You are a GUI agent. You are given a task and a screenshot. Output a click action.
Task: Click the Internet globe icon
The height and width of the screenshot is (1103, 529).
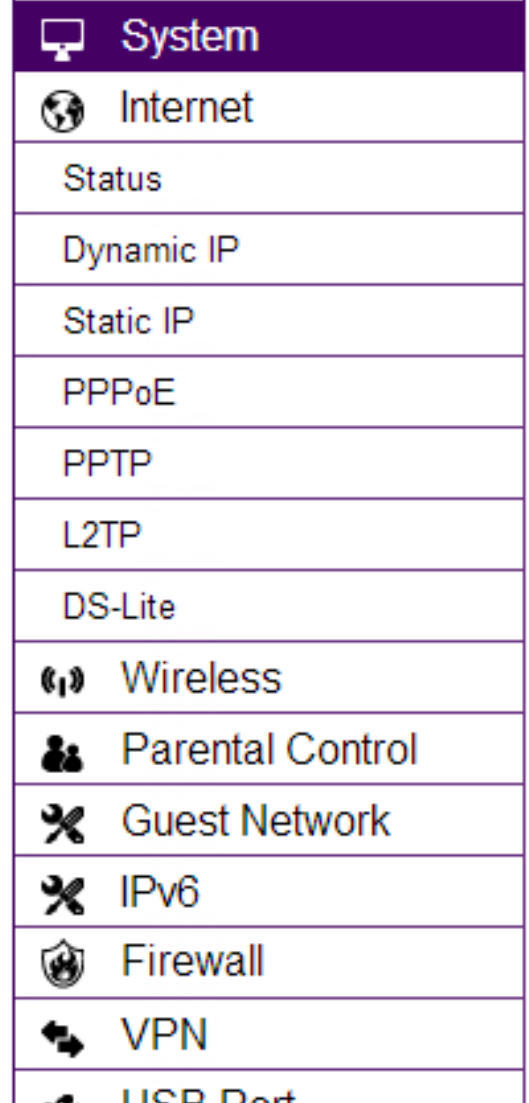pos(63,112)
